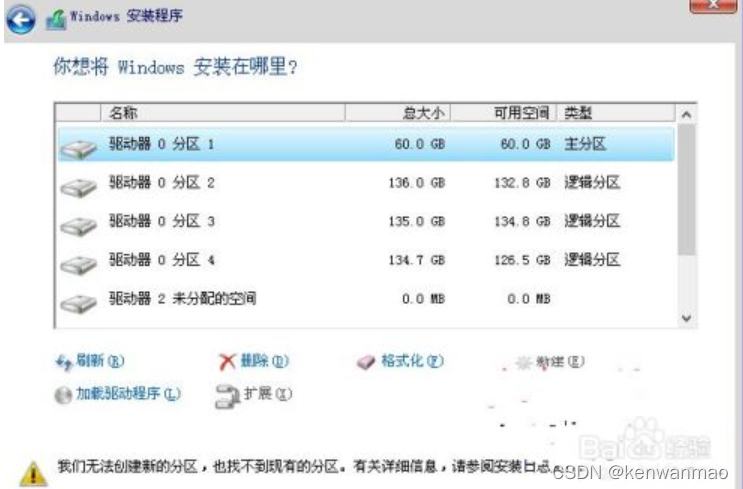Choose 扩展(X) extend option
The width and height of the screenshot is (743, 489).
(268, 393)
